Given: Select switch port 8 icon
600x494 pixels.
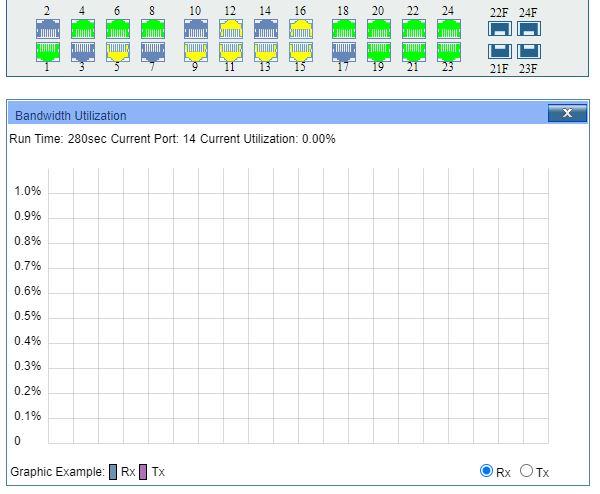Looking at the screenshot, I should (153, 29).
